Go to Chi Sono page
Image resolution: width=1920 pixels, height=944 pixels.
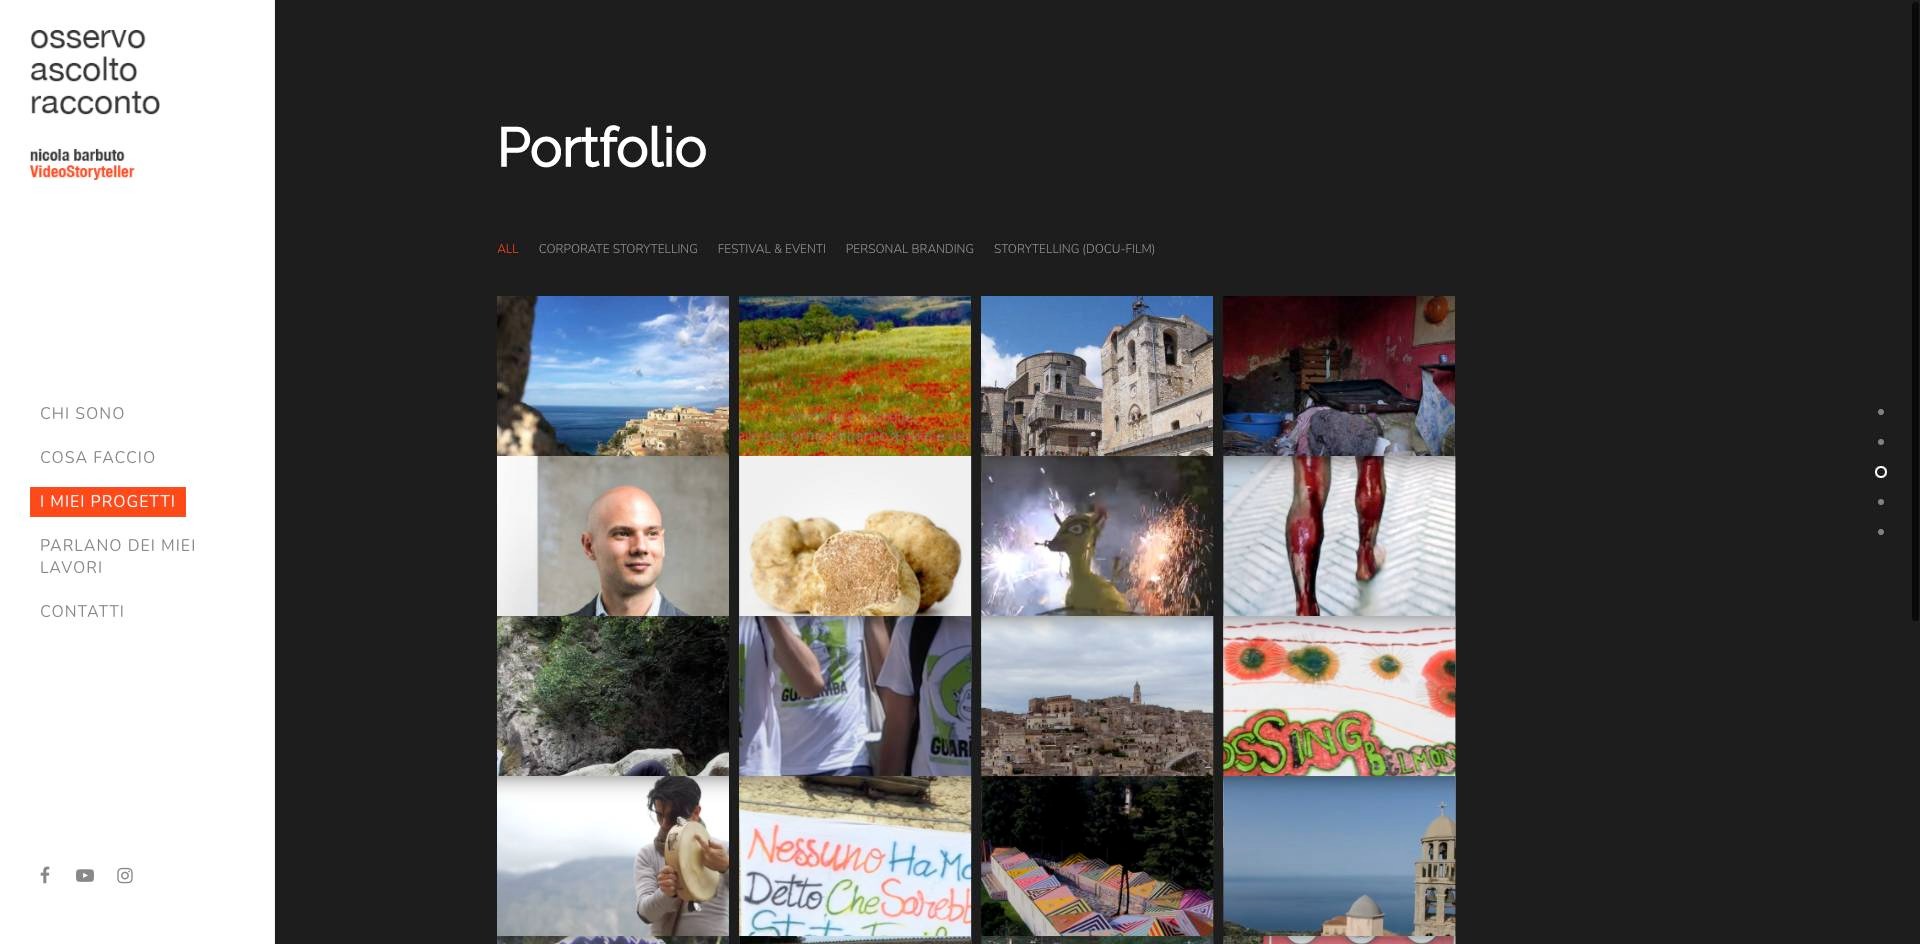[82, 413]
